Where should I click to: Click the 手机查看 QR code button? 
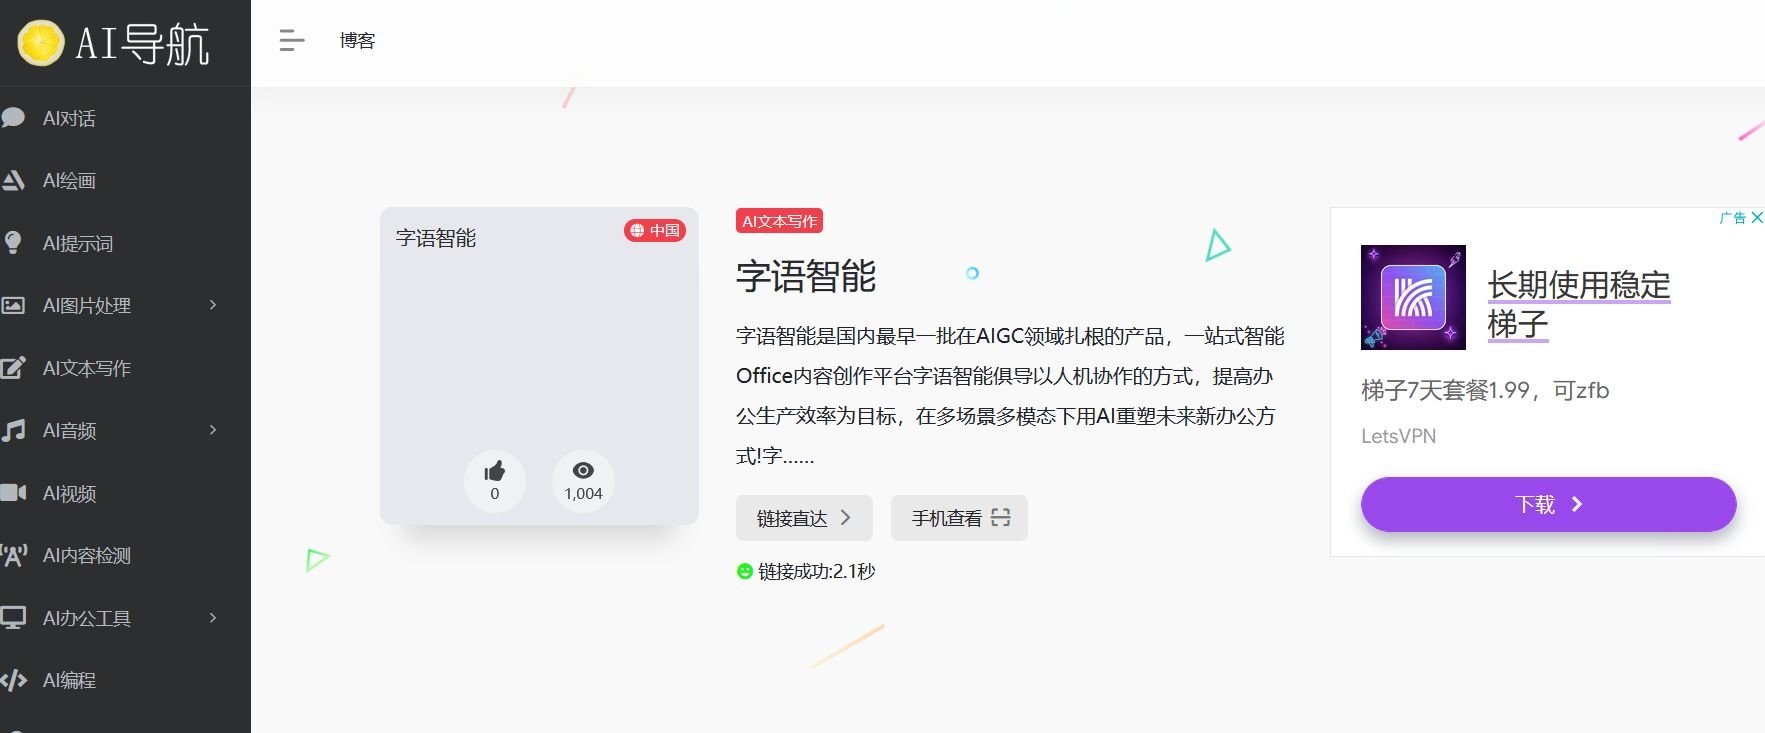(959, 518)
